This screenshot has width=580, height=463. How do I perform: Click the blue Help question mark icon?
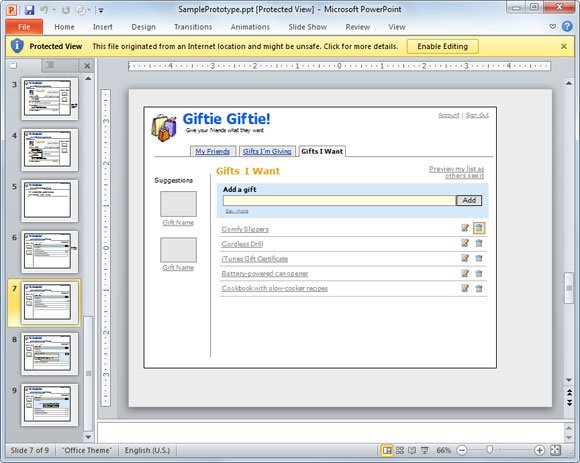[567, 26]
